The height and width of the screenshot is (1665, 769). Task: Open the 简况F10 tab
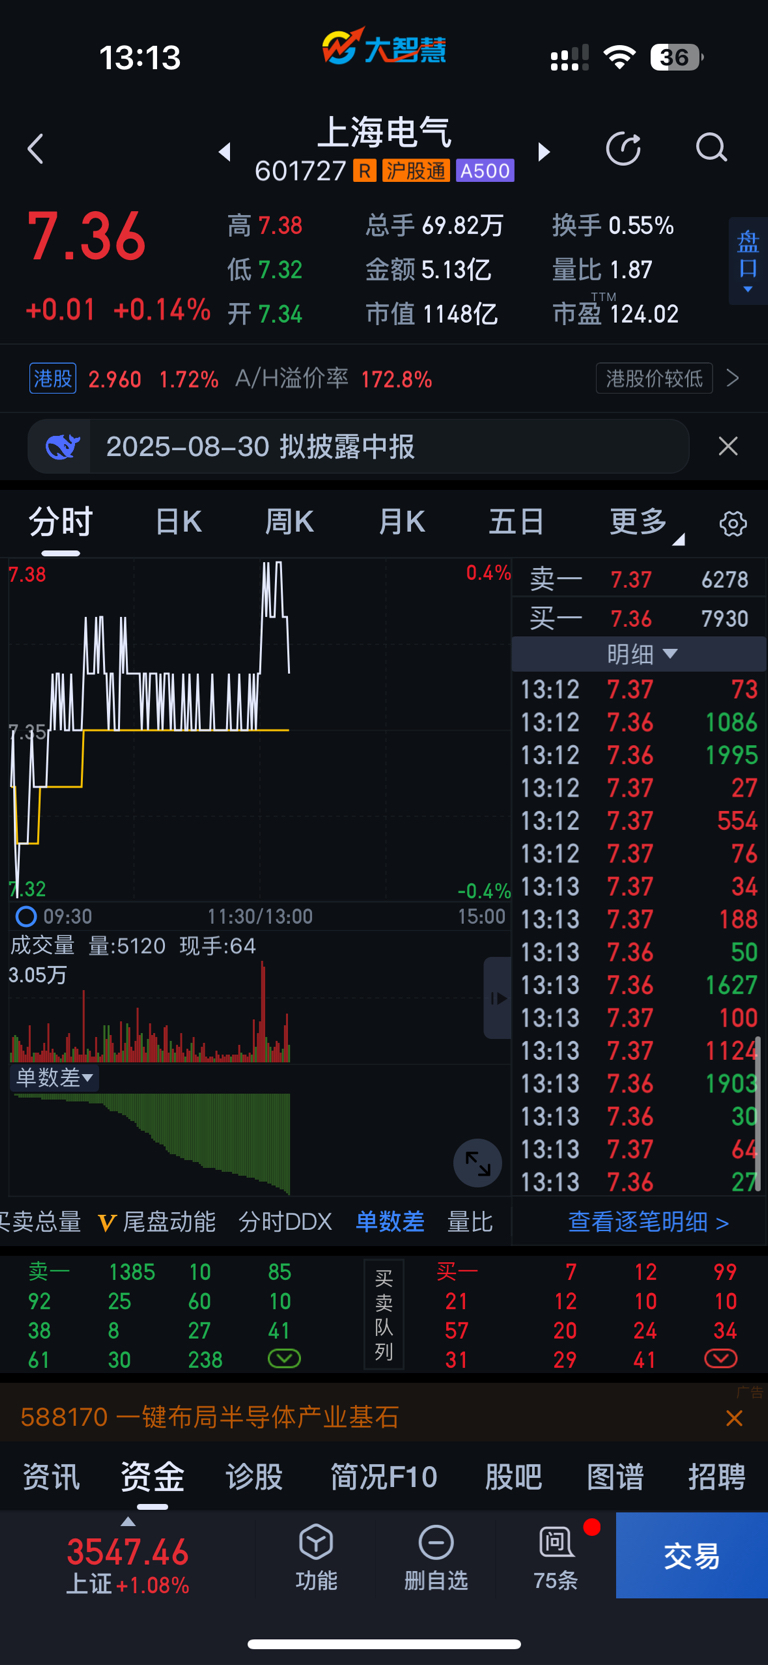click(384, 1477)
